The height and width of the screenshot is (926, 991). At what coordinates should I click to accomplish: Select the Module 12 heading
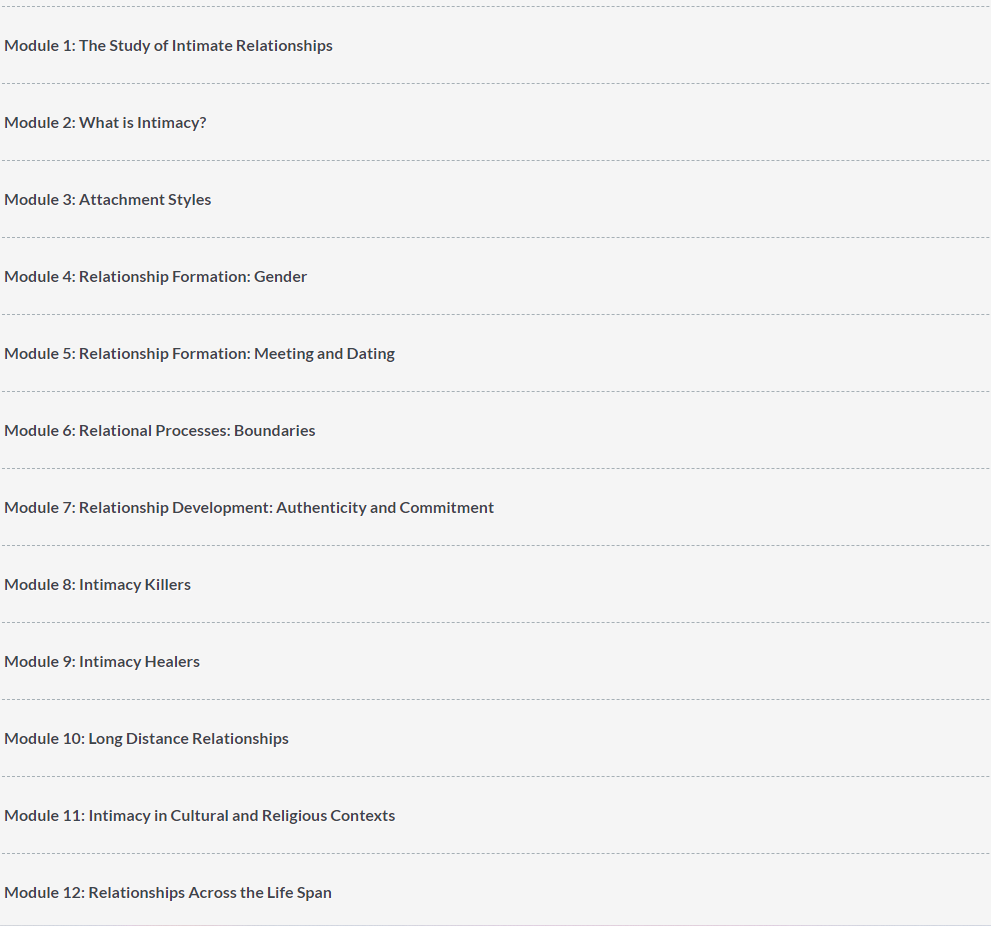coord(167,892)
